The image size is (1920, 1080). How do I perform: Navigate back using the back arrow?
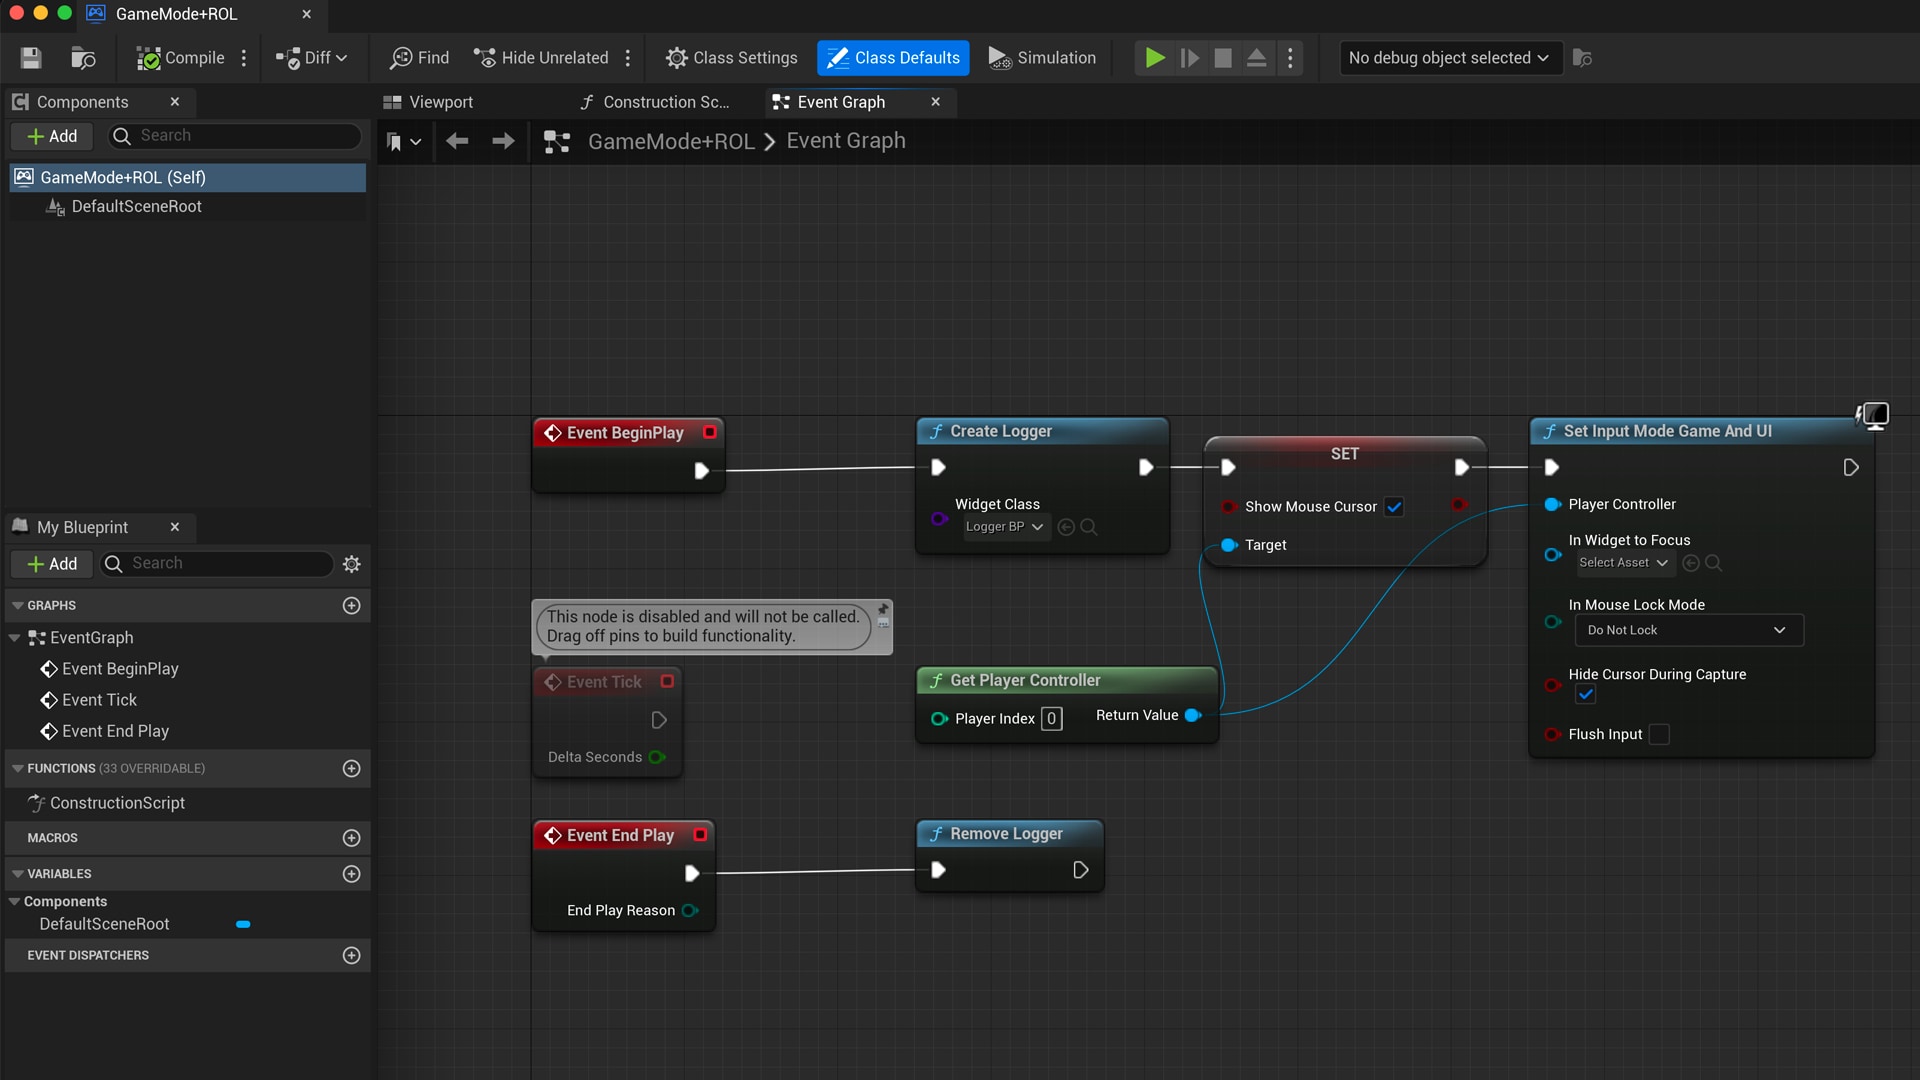pyautogui.click(x=457, y=141)
